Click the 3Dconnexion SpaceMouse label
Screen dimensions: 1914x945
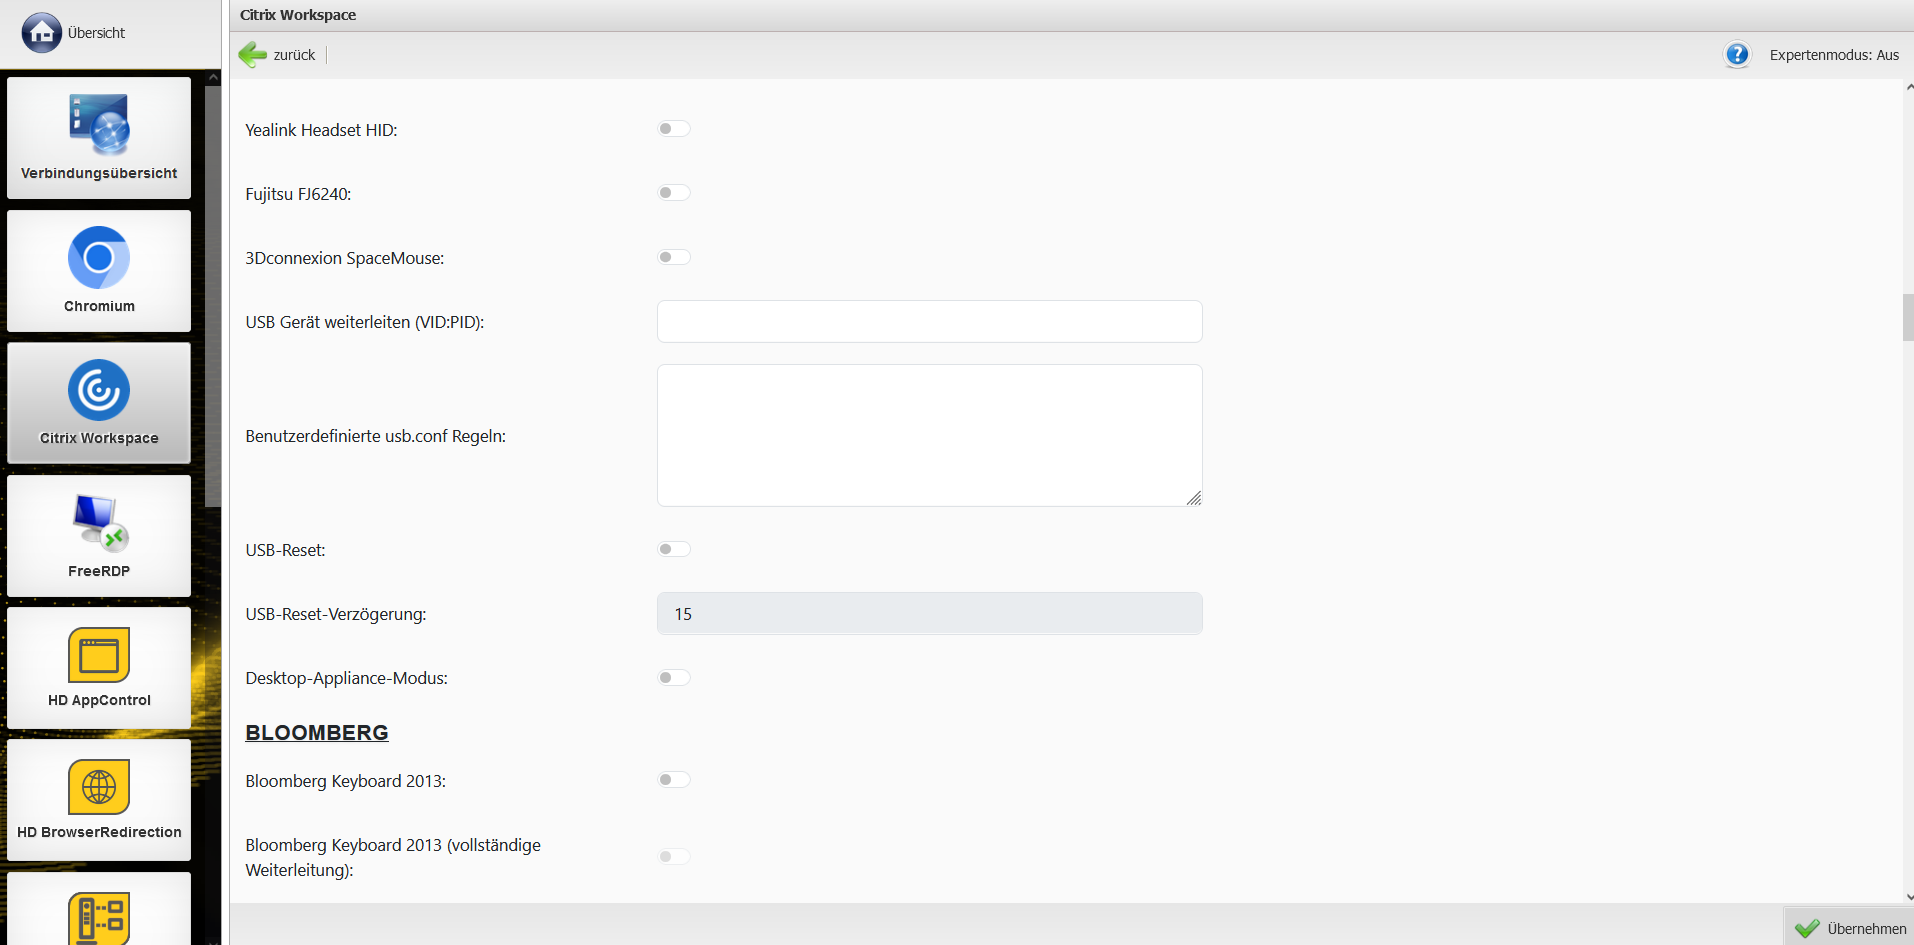tap(345, 258)
